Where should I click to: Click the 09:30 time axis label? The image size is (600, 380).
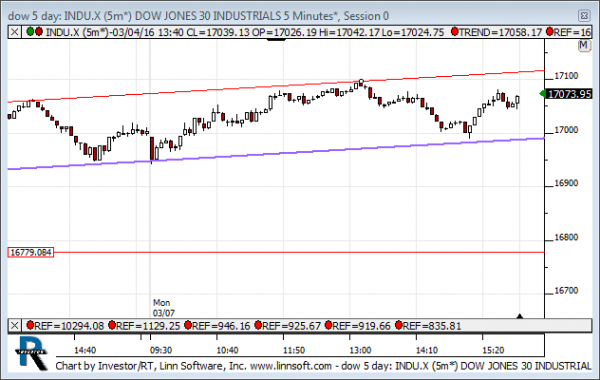pos(161,350)
